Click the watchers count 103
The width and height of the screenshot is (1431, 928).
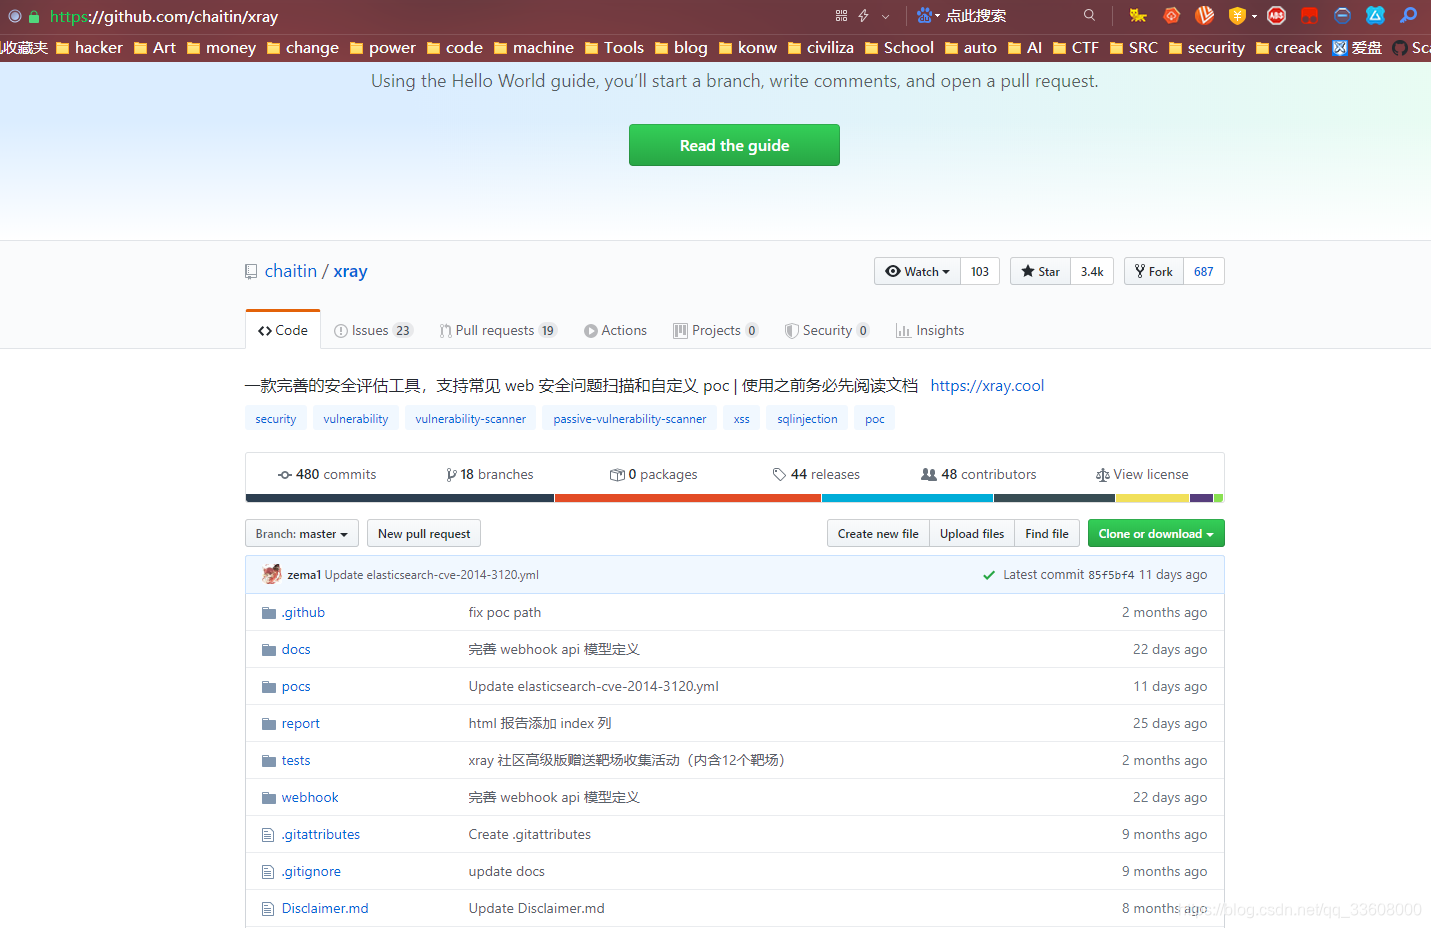click(x=980, y=271)
